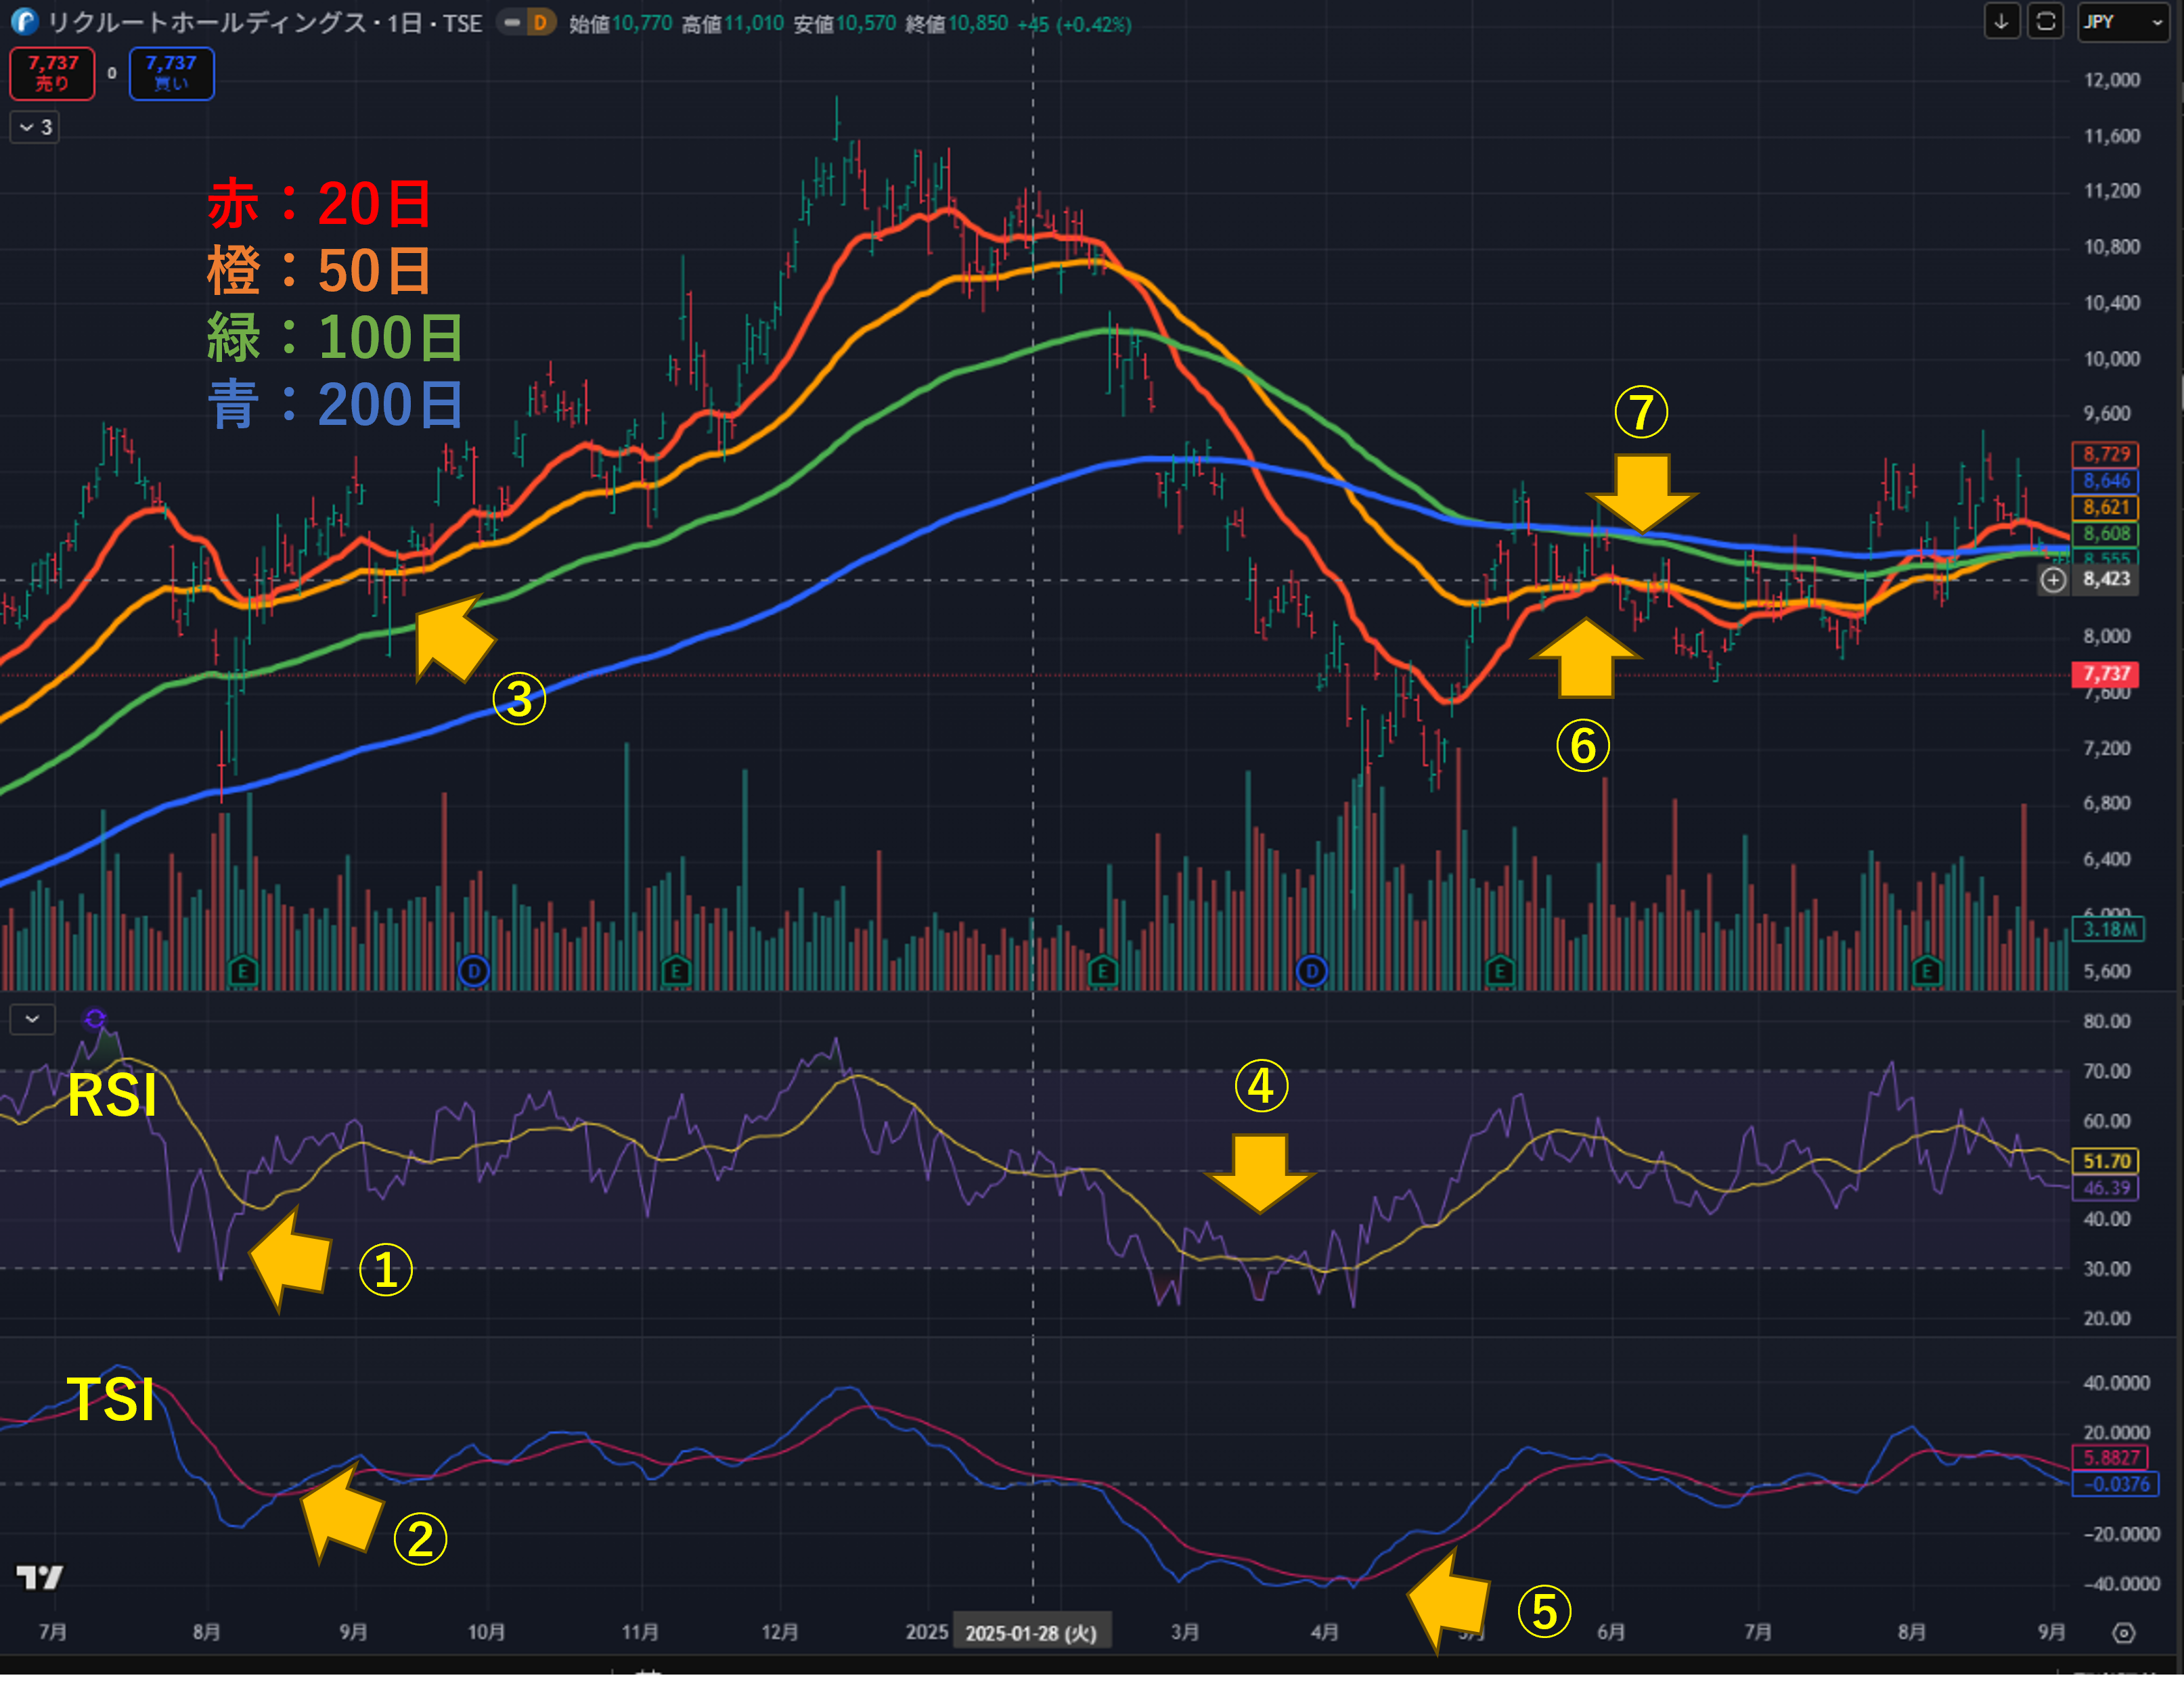Image resolution: width=2184 pixels, height=1682 pixels.
Task: Collapse the RSI pane legend chevron
Action: (x=32, y=1019)
